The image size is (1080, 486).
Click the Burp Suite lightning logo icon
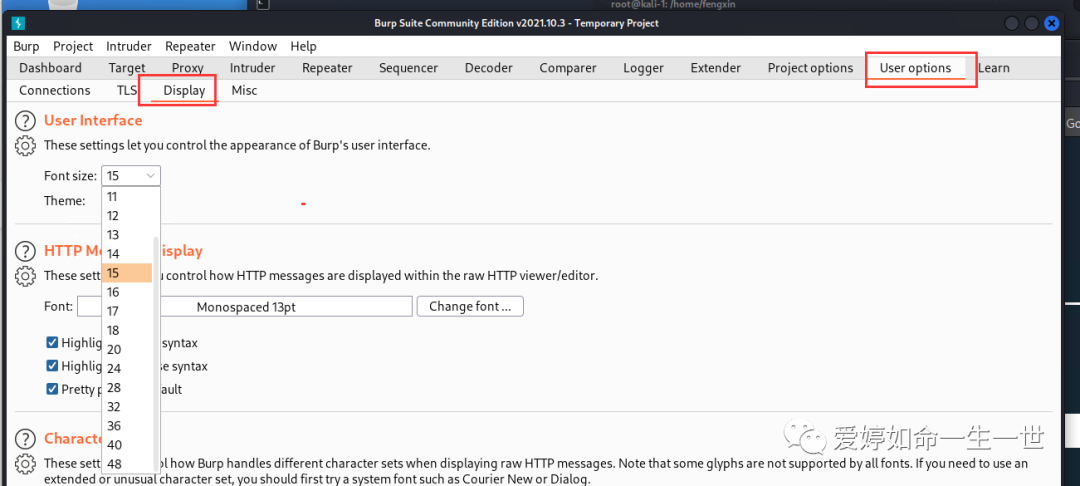coord(19,23)
